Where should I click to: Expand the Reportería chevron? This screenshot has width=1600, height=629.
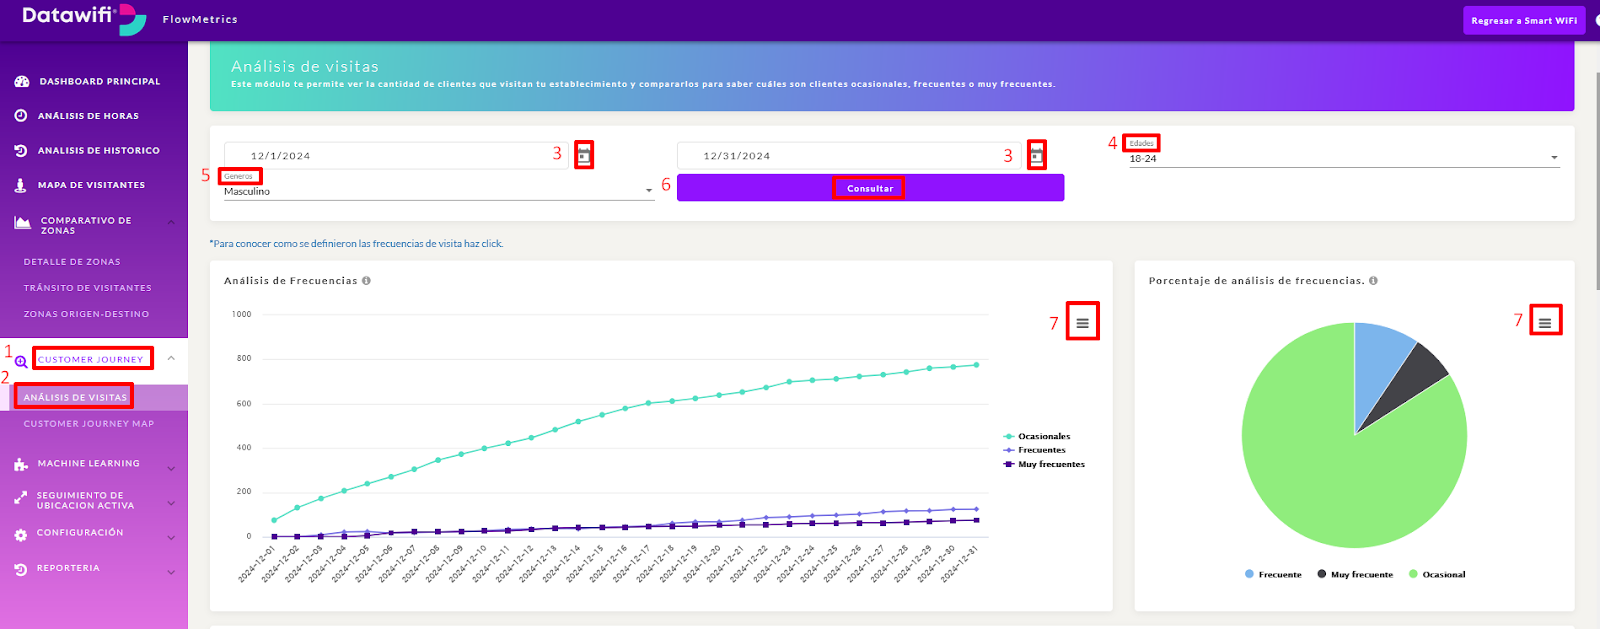(171, 572)
